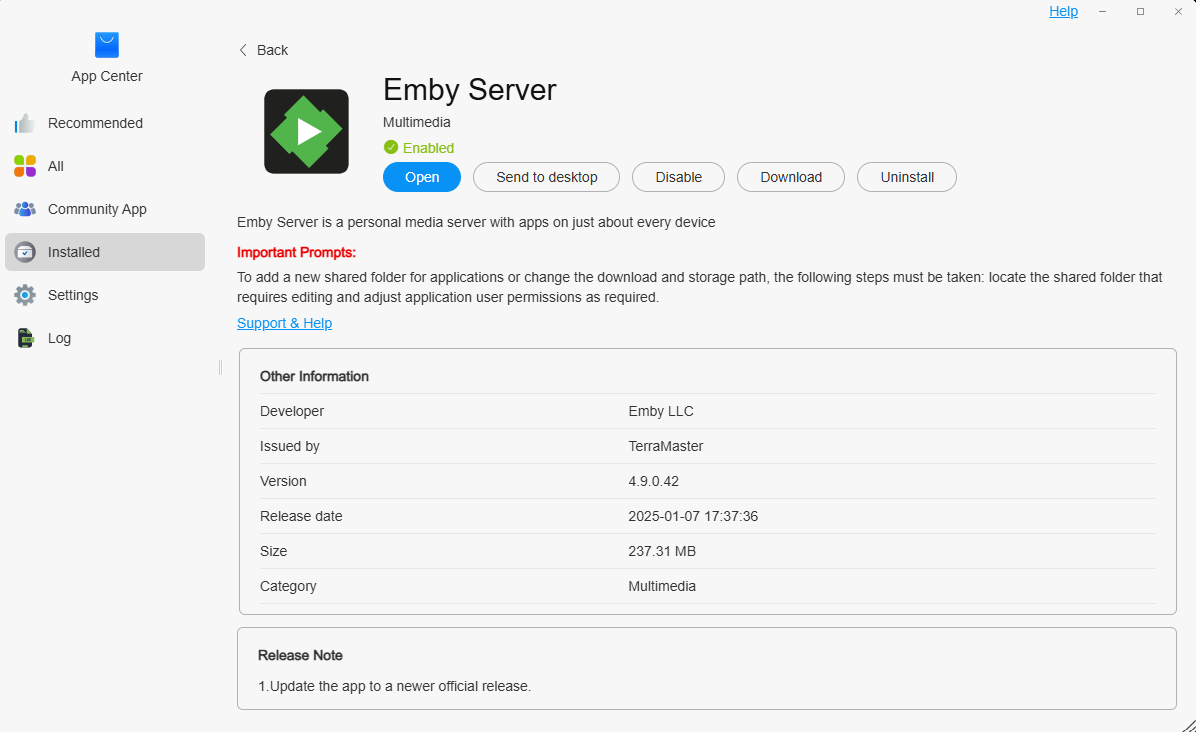Screen dimensions: 1196x732
Task: Select the Recommended sidebar icon
Action: coord(24,122)
